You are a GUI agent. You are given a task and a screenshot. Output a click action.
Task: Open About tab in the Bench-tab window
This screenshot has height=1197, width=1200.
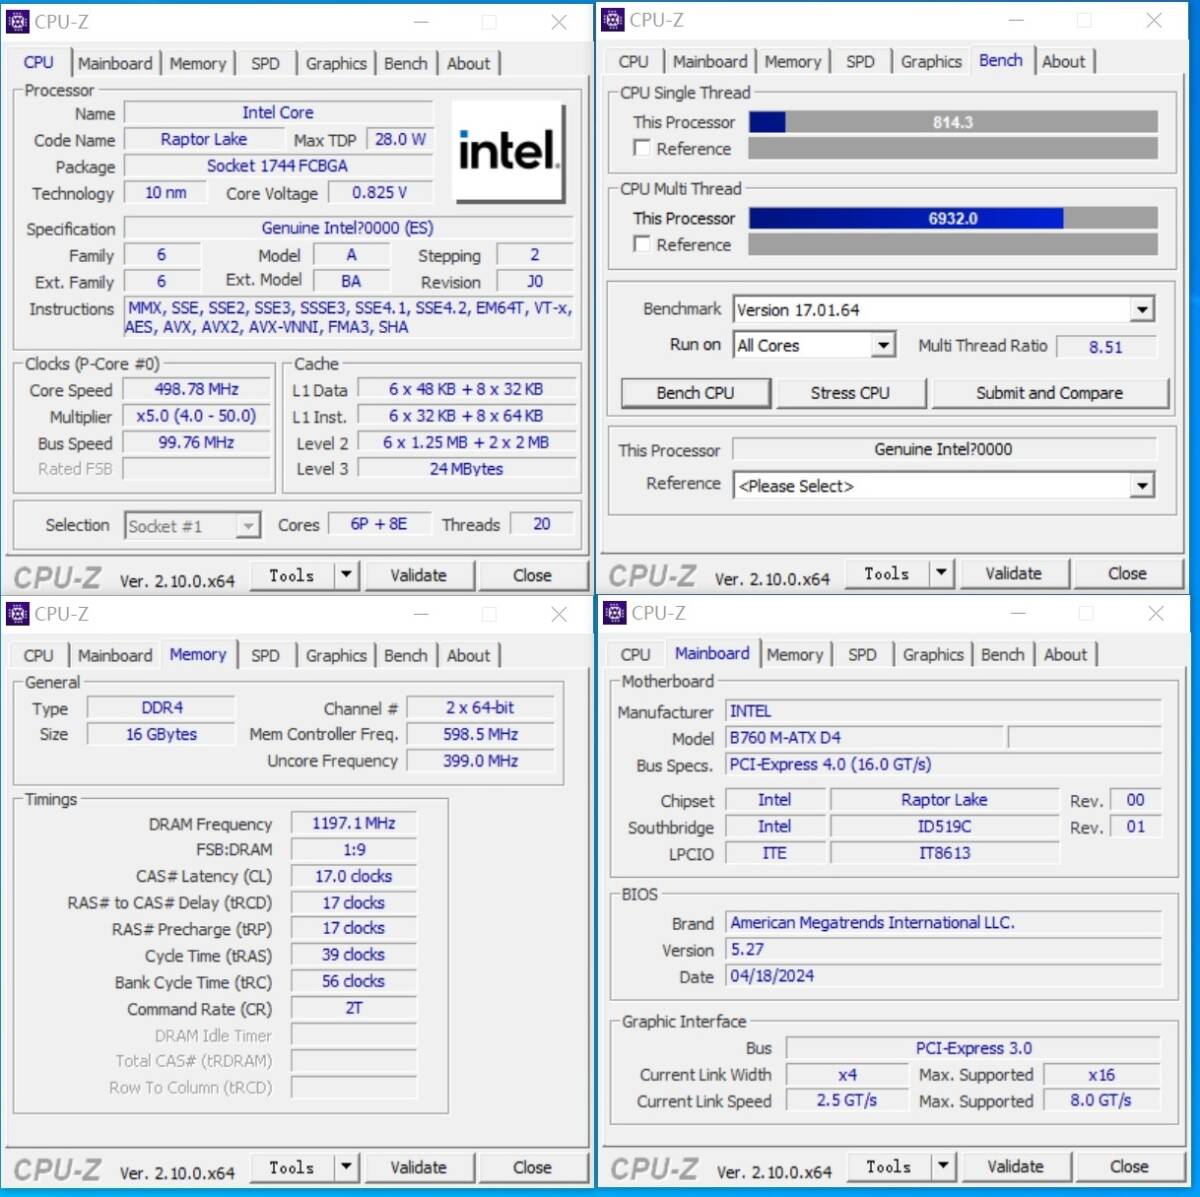(1063, 61)
